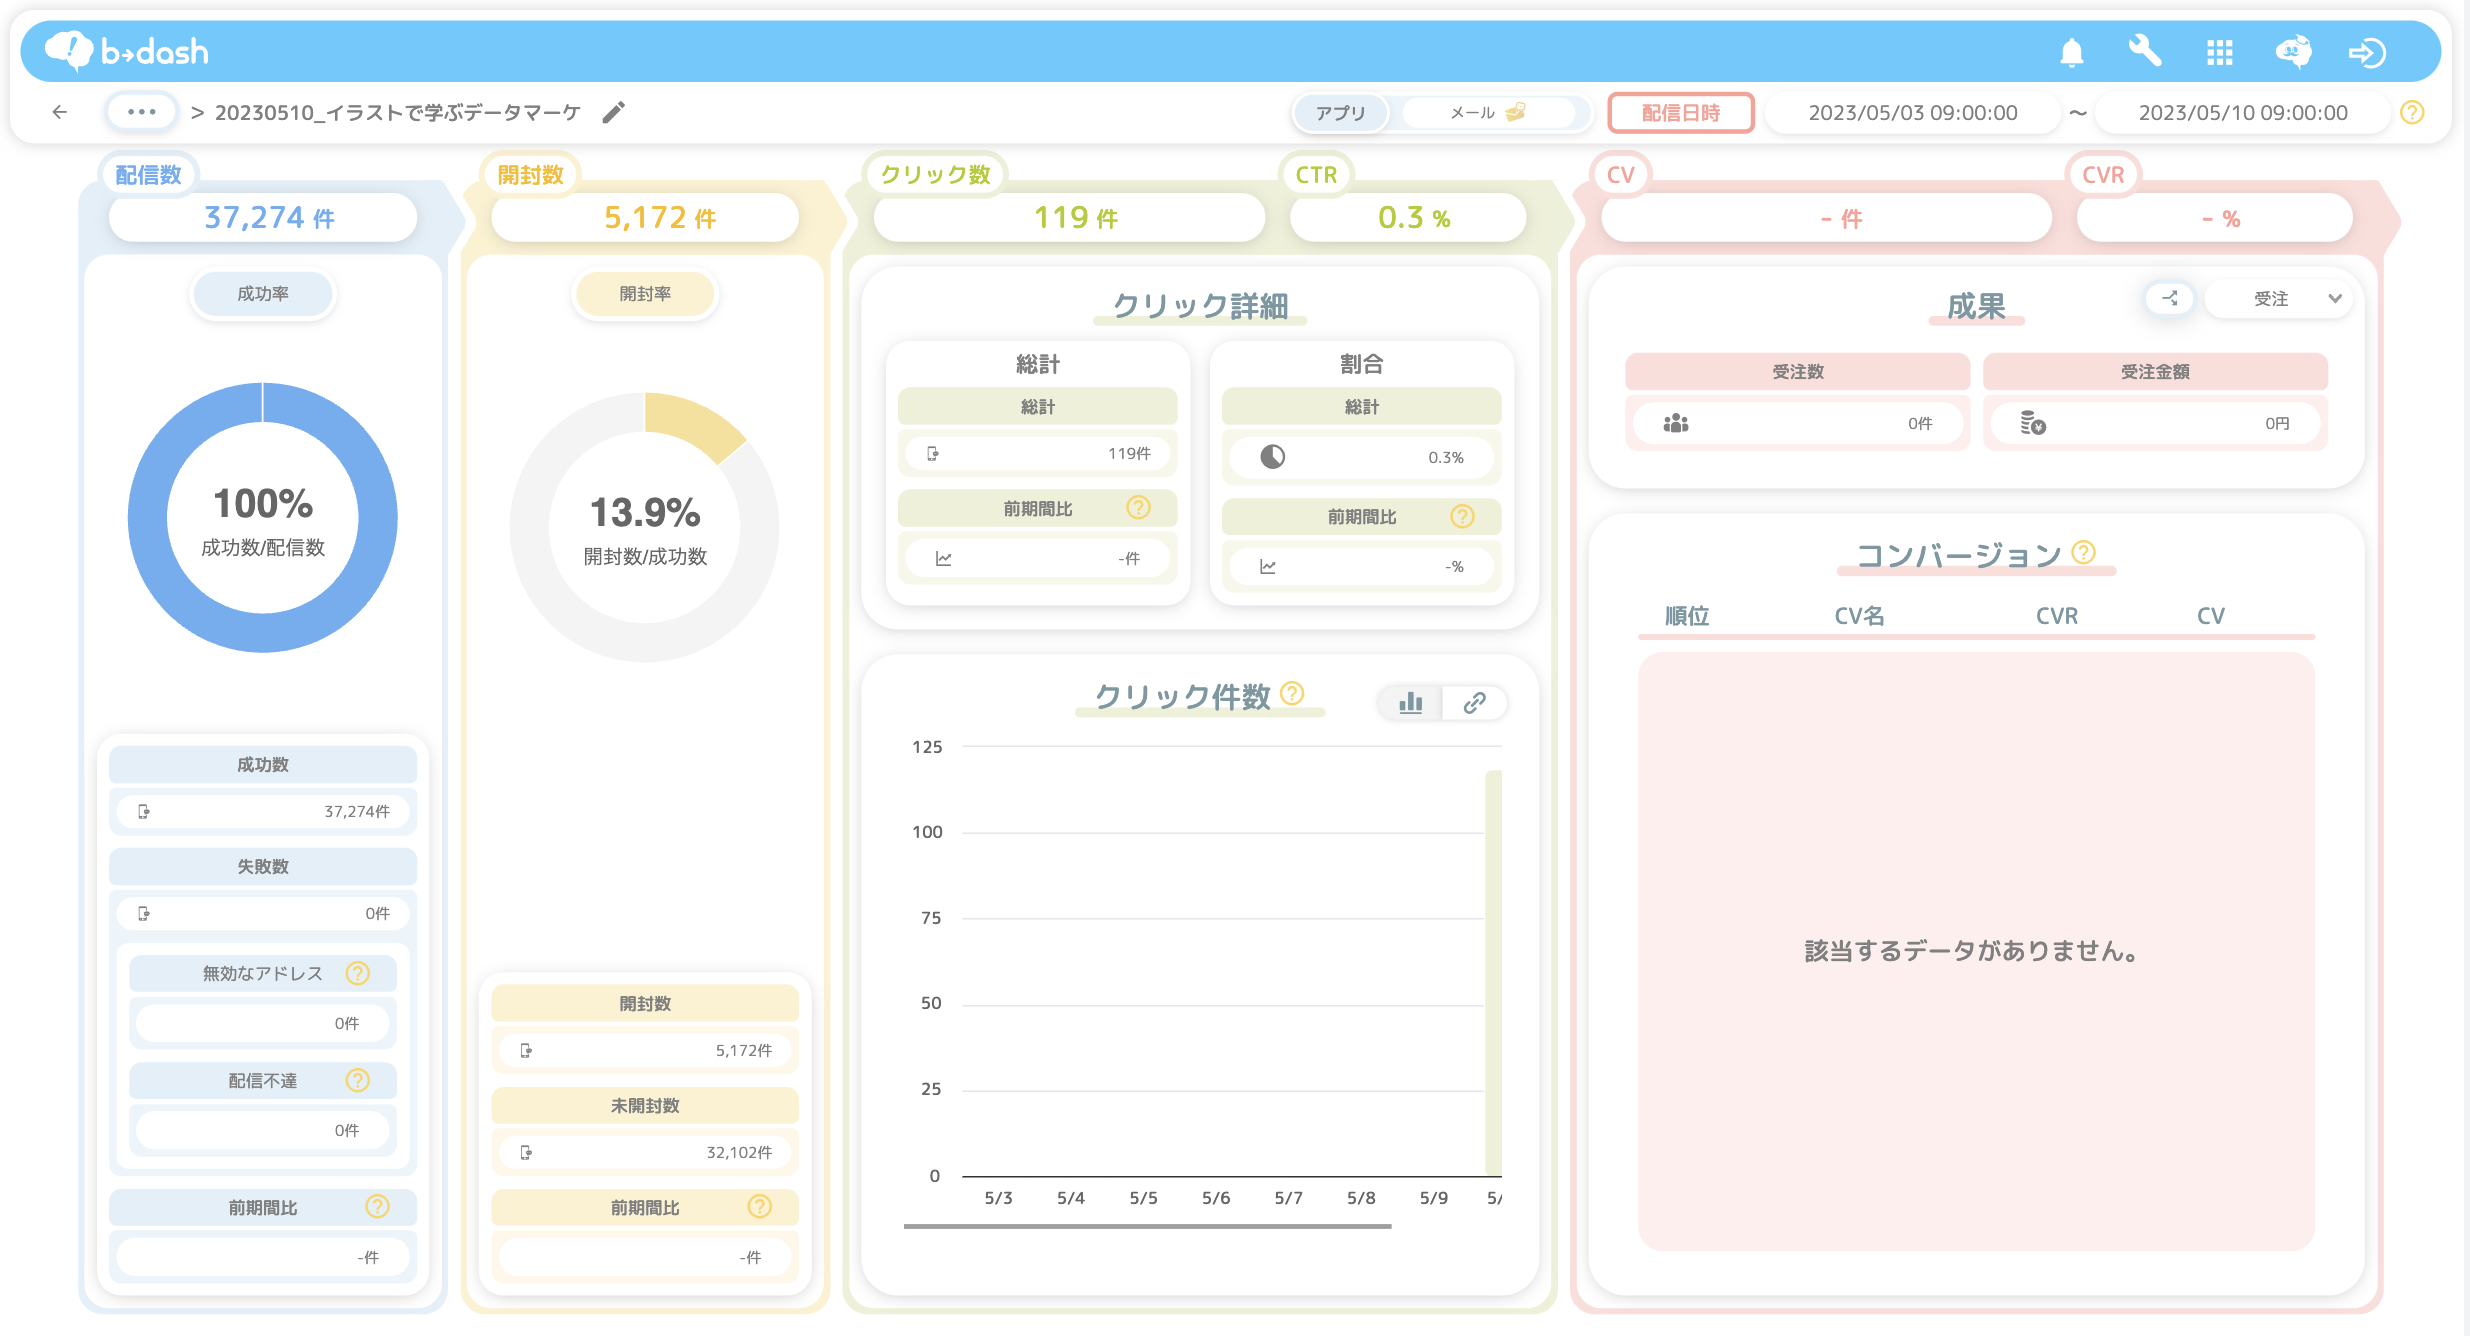Click the start date field 2023/05/03
The height and width of the screenshot is (1336, 2470).
[x=1912, y=113]
